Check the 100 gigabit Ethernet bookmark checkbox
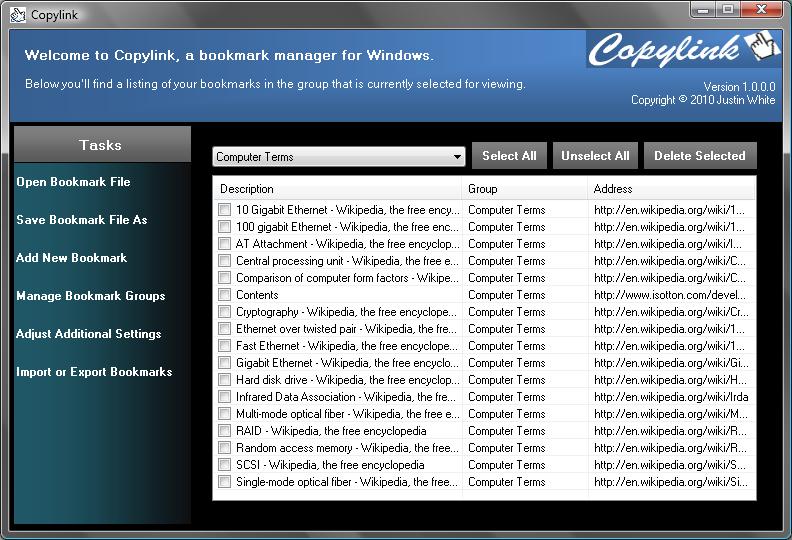 click(224, 227)
